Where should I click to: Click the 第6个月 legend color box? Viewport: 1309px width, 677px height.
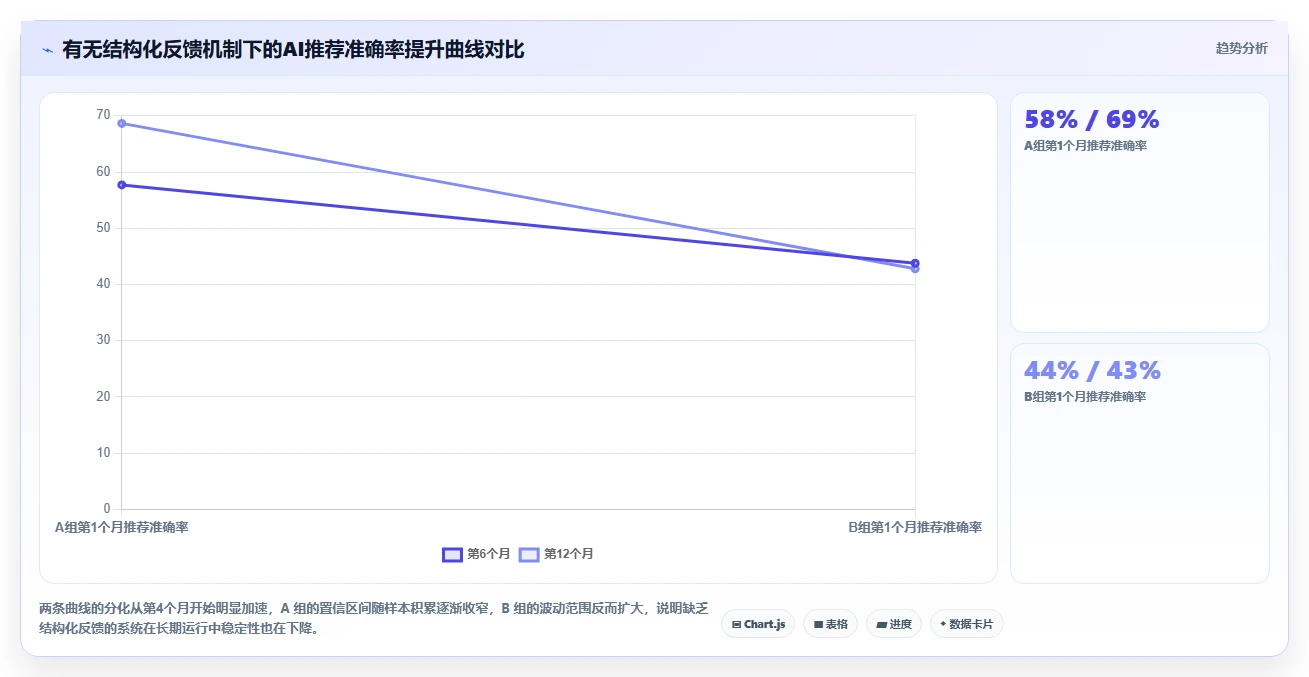pos(452,554)
